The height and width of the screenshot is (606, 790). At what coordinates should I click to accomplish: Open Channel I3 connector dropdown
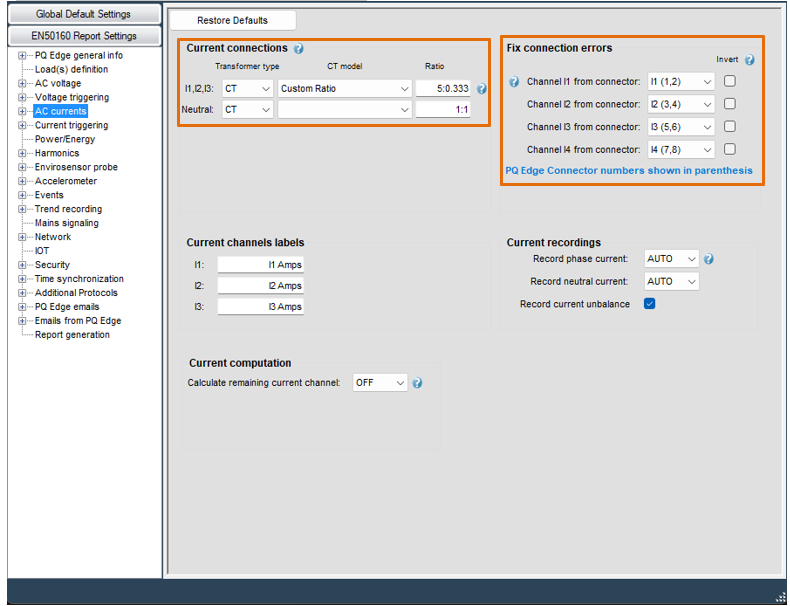pos(681,127)
